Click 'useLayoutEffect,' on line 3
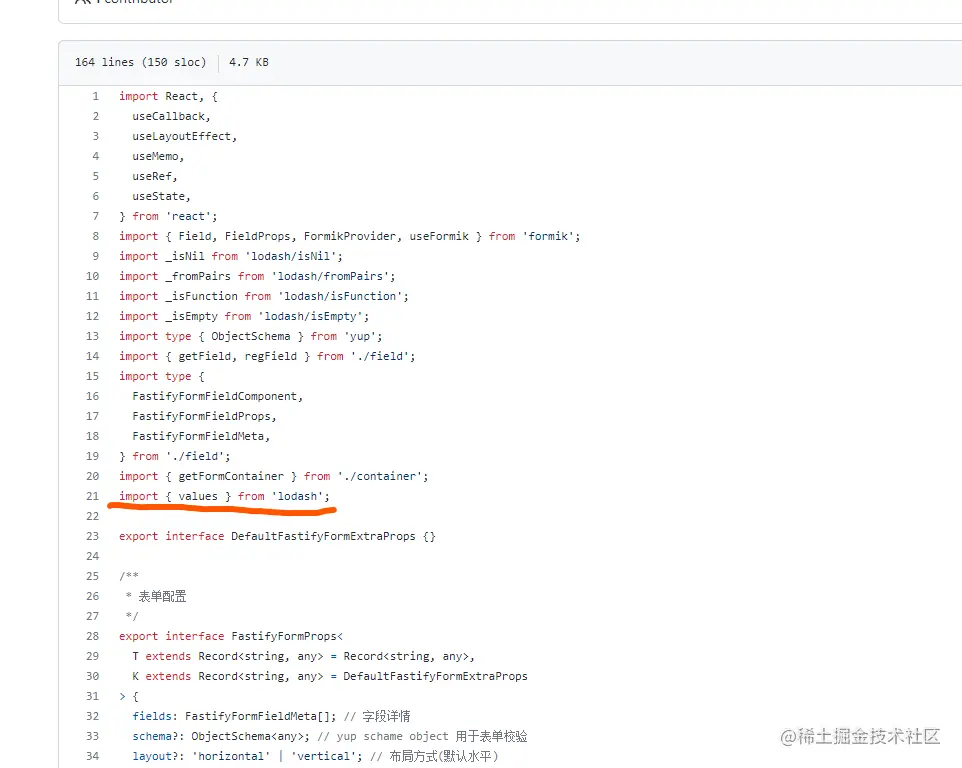 (x=185, y=136)
